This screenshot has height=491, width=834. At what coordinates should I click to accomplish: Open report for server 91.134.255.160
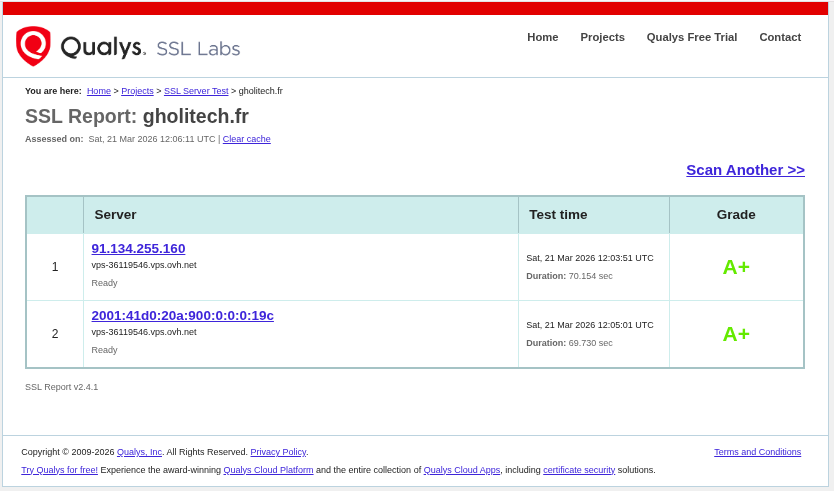click(138, 248)
